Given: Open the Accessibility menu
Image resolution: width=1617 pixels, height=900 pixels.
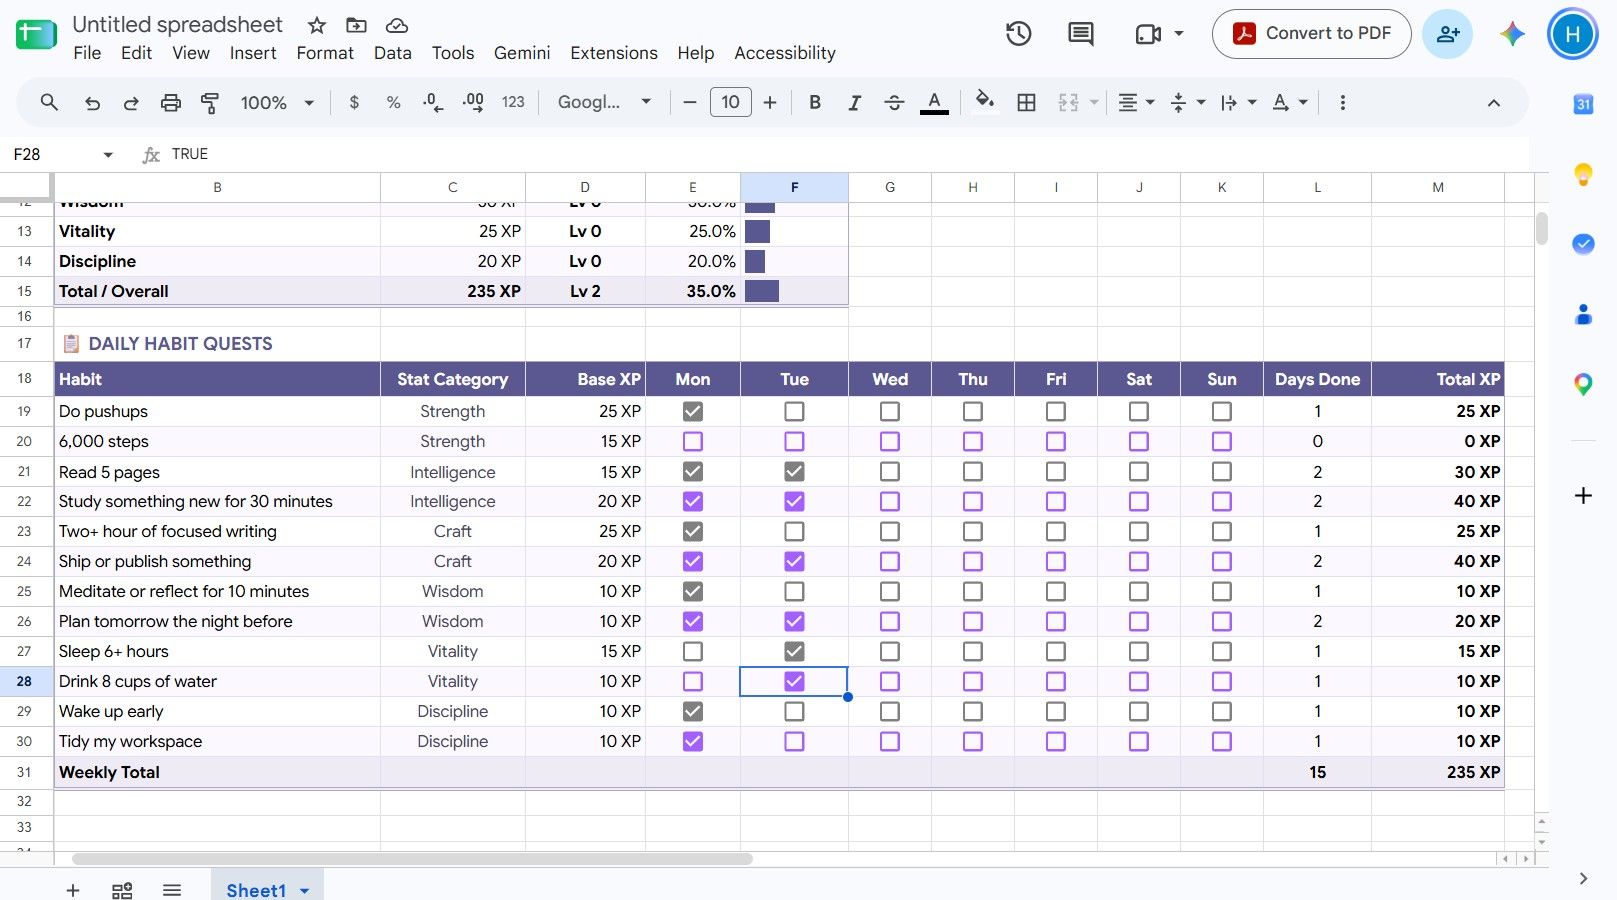Looking at the screenshot, I should [x=785, y=53].
